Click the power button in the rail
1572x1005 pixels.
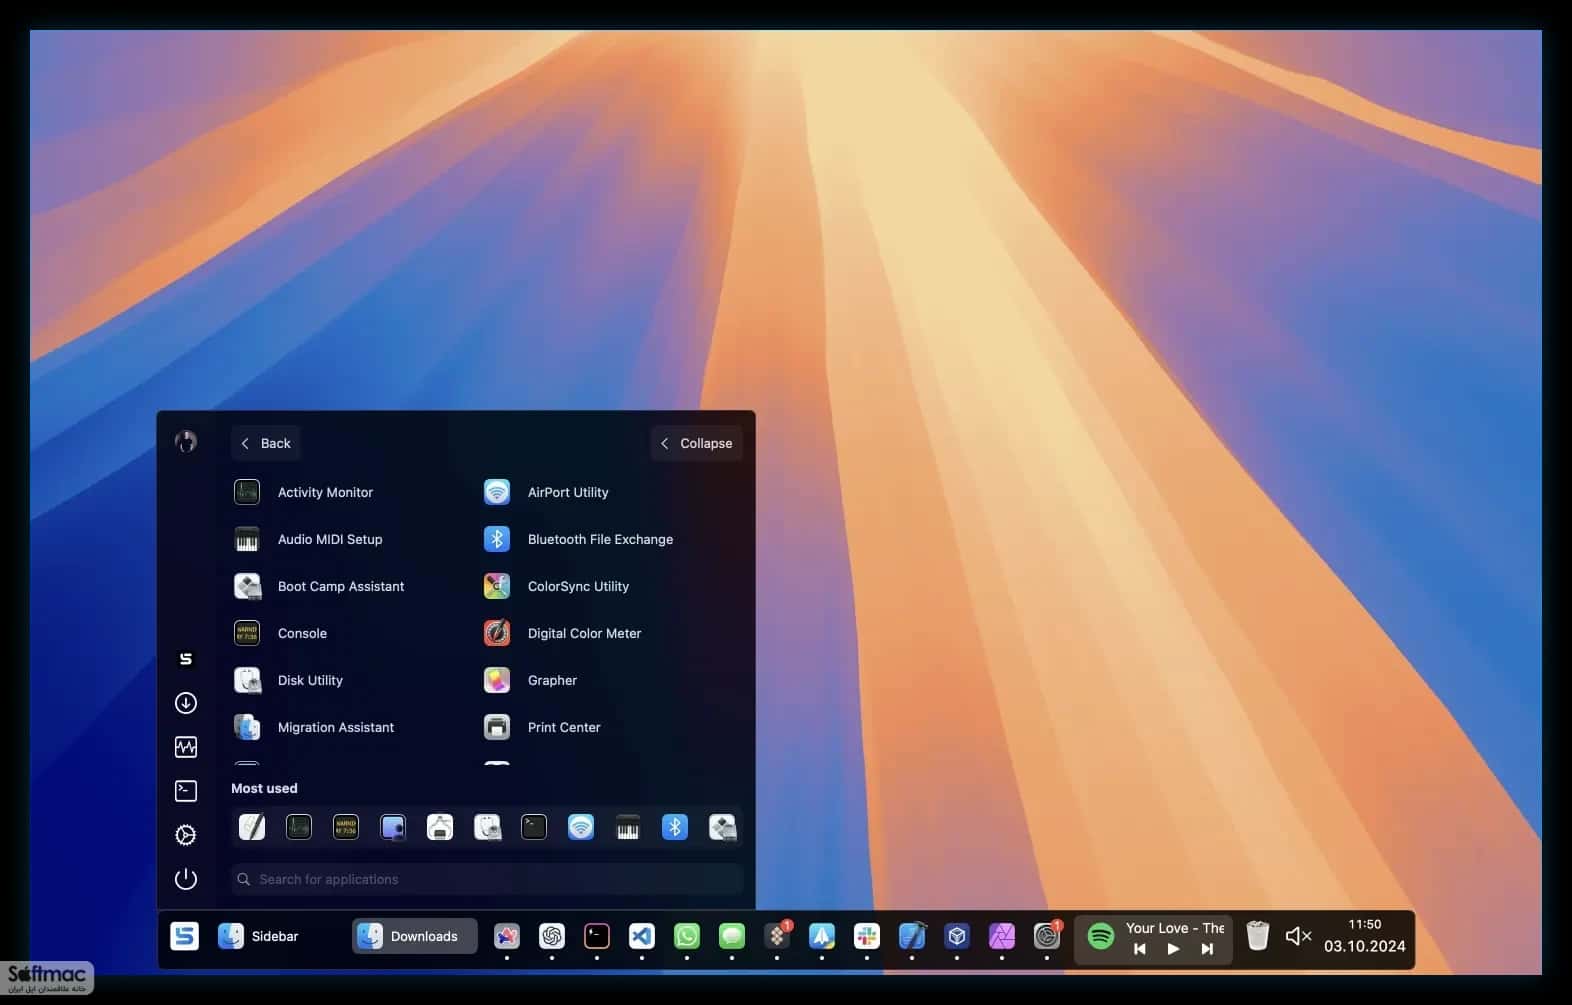point(186,879)
